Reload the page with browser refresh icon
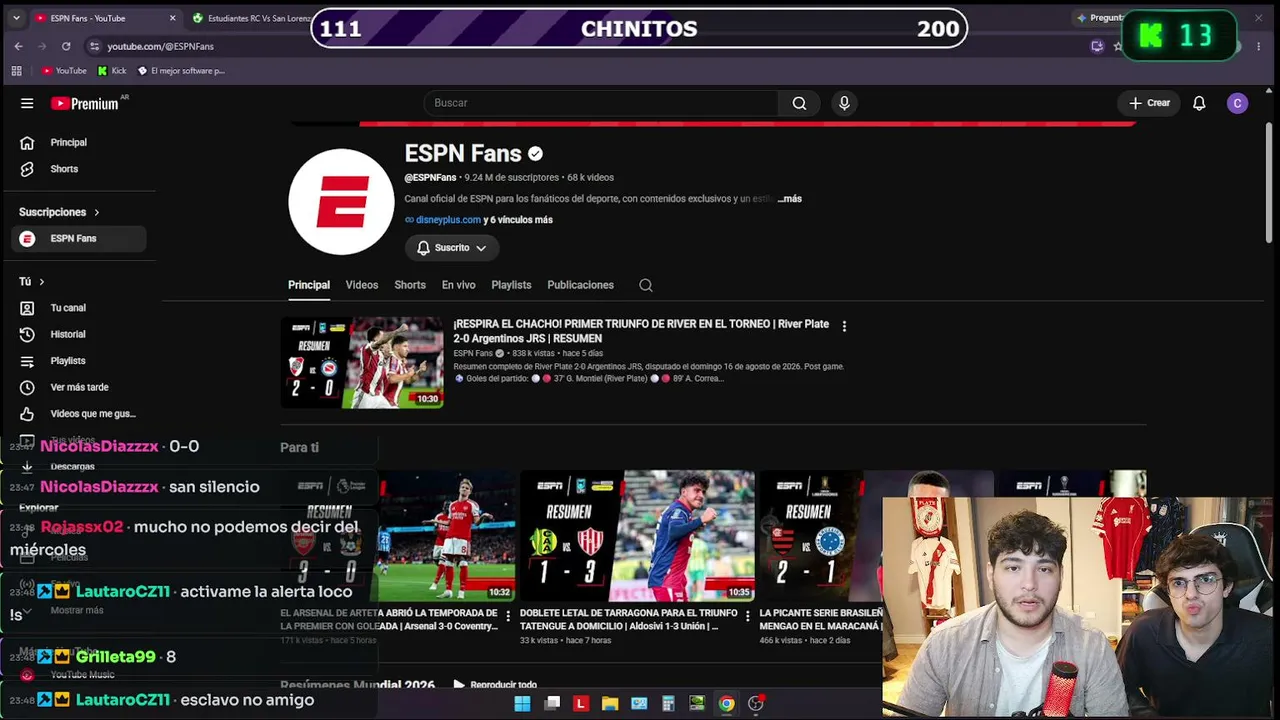 click(x=66, y=46)
